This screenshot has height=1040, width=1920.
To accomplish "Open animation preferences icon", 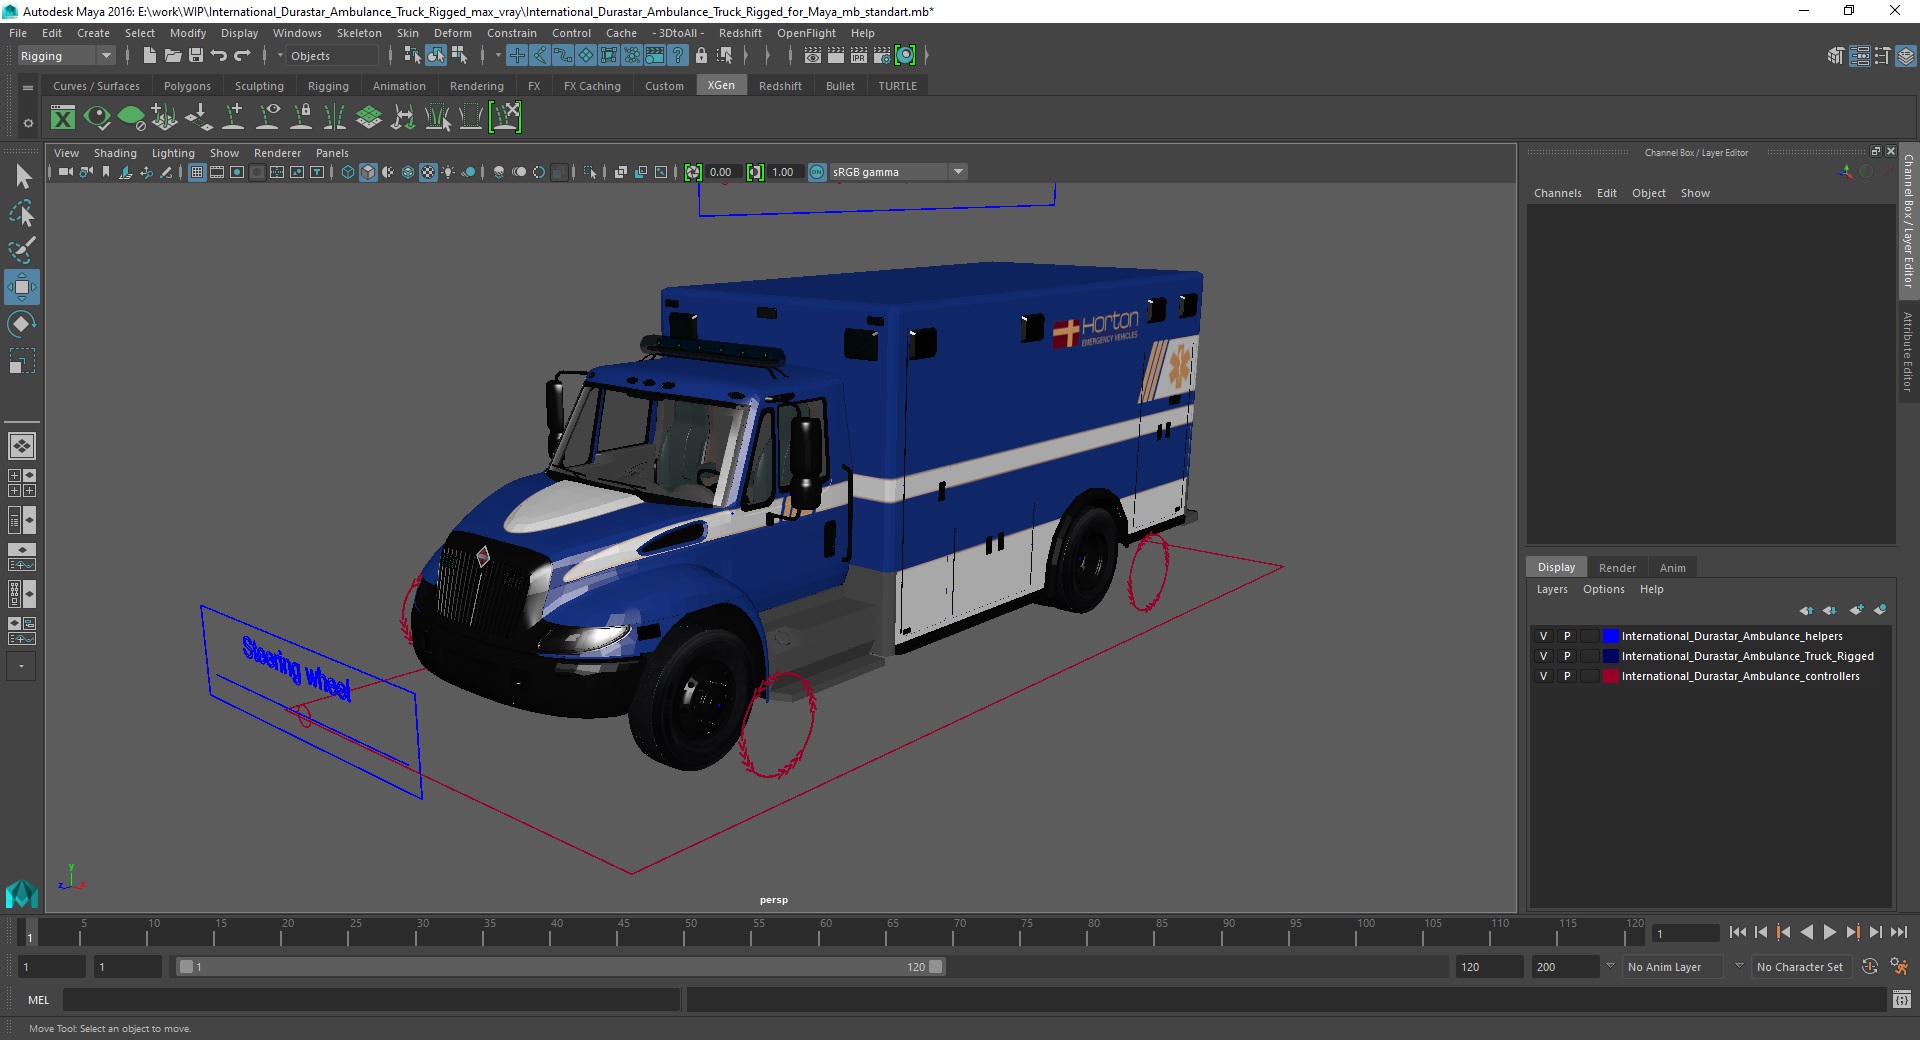I will tap(1899, 967).
